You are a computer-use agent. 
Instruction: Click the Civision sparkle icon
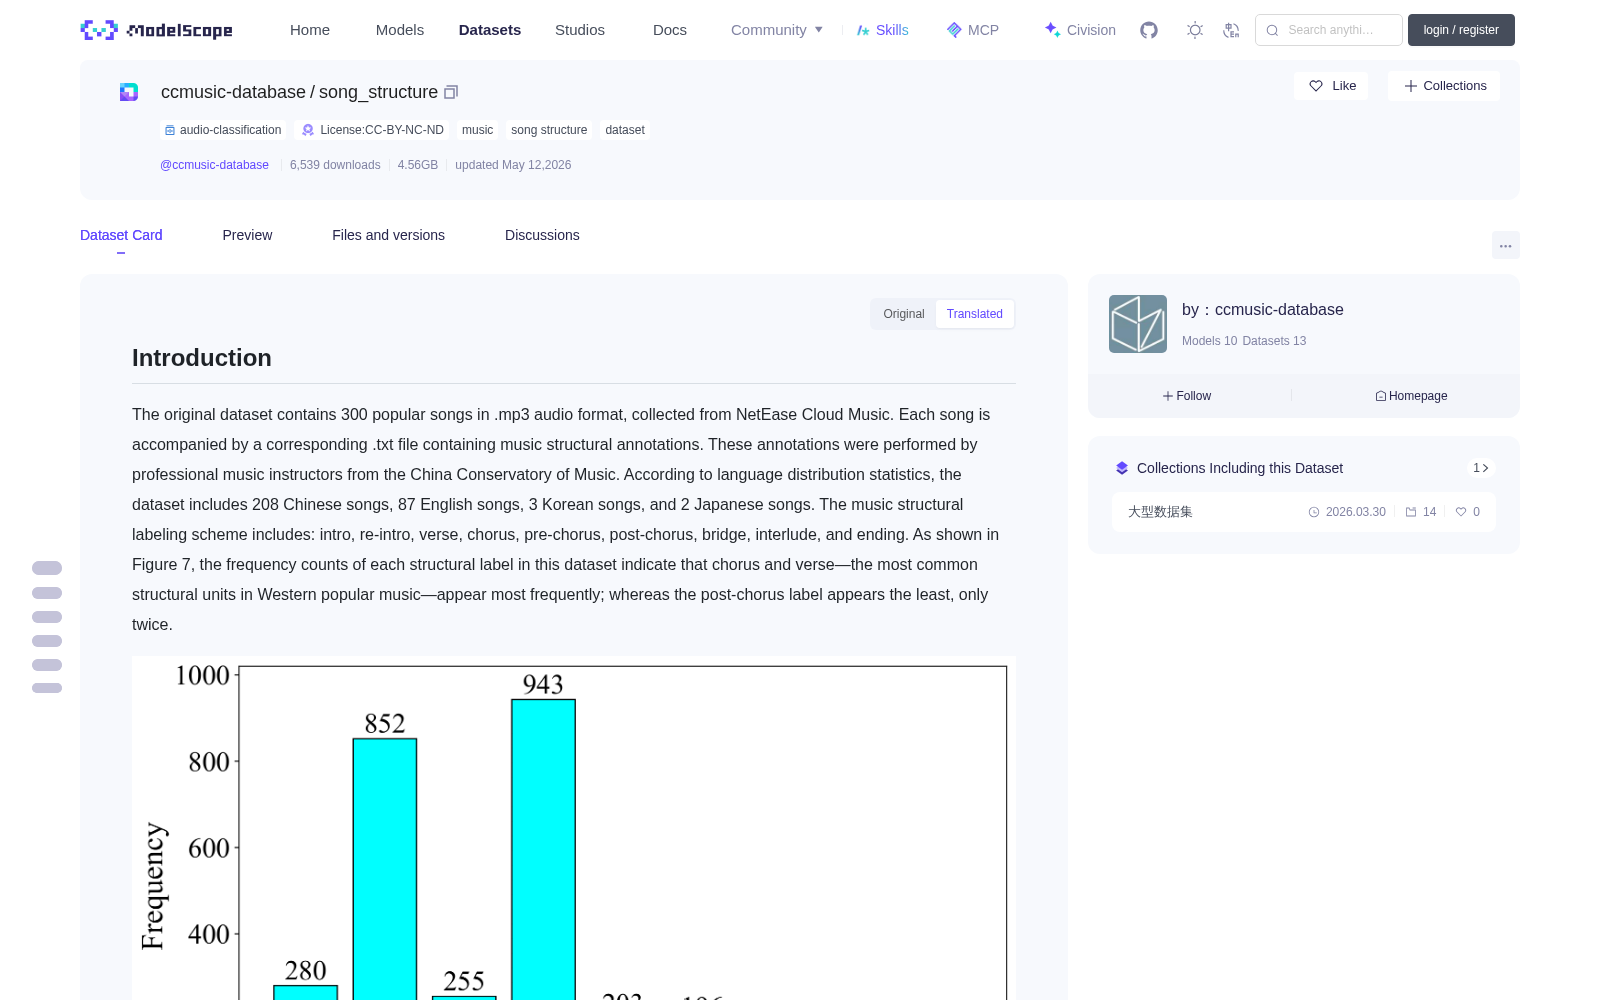point(1052,30)
